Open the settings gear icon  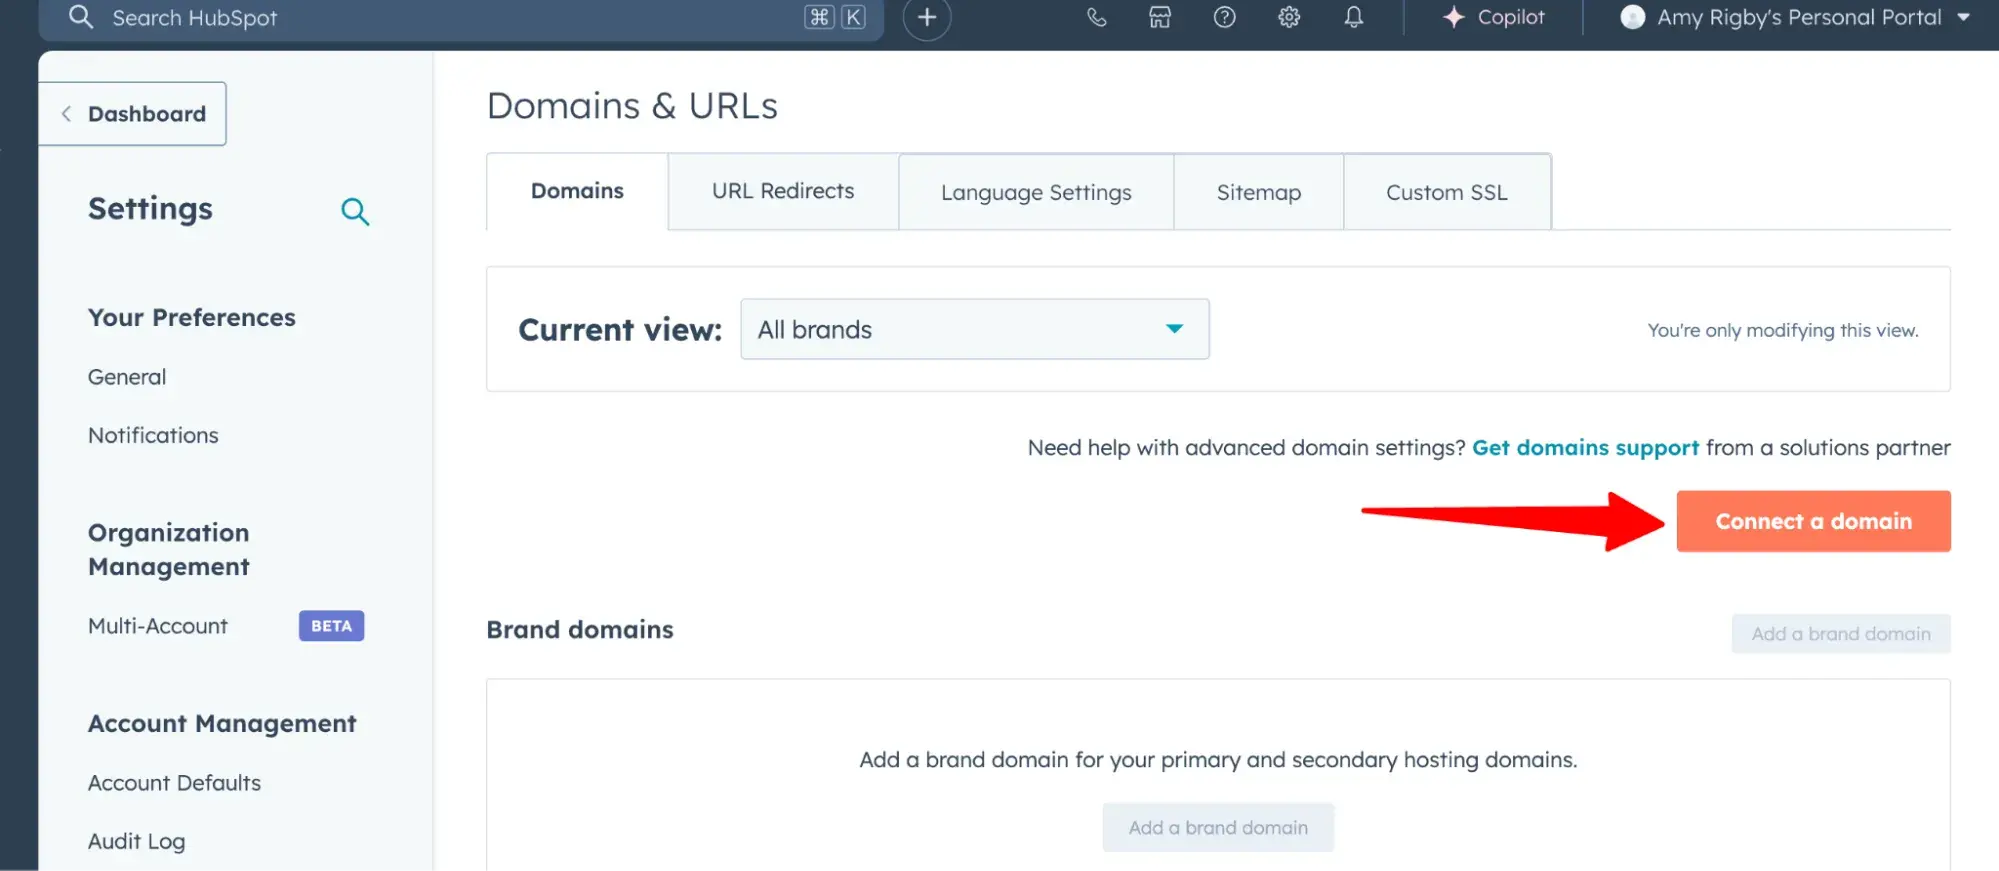1289,17
